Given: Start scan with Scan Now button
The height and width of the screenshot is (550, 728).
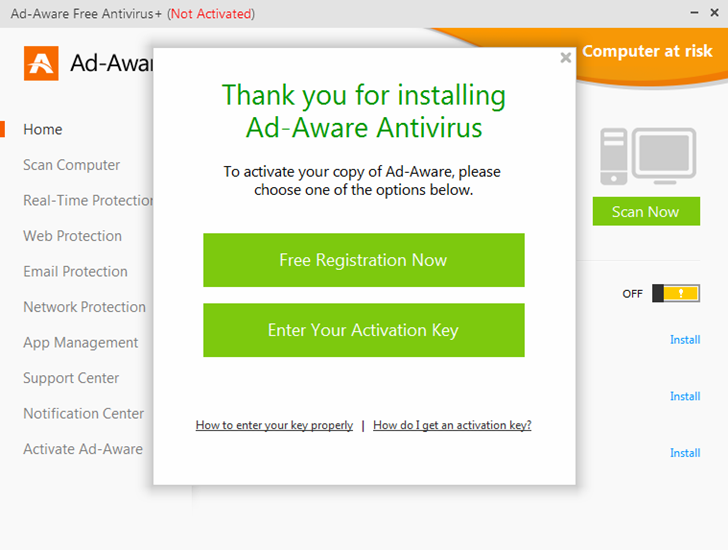Looking at the screenshot, I should coord(645,212).
